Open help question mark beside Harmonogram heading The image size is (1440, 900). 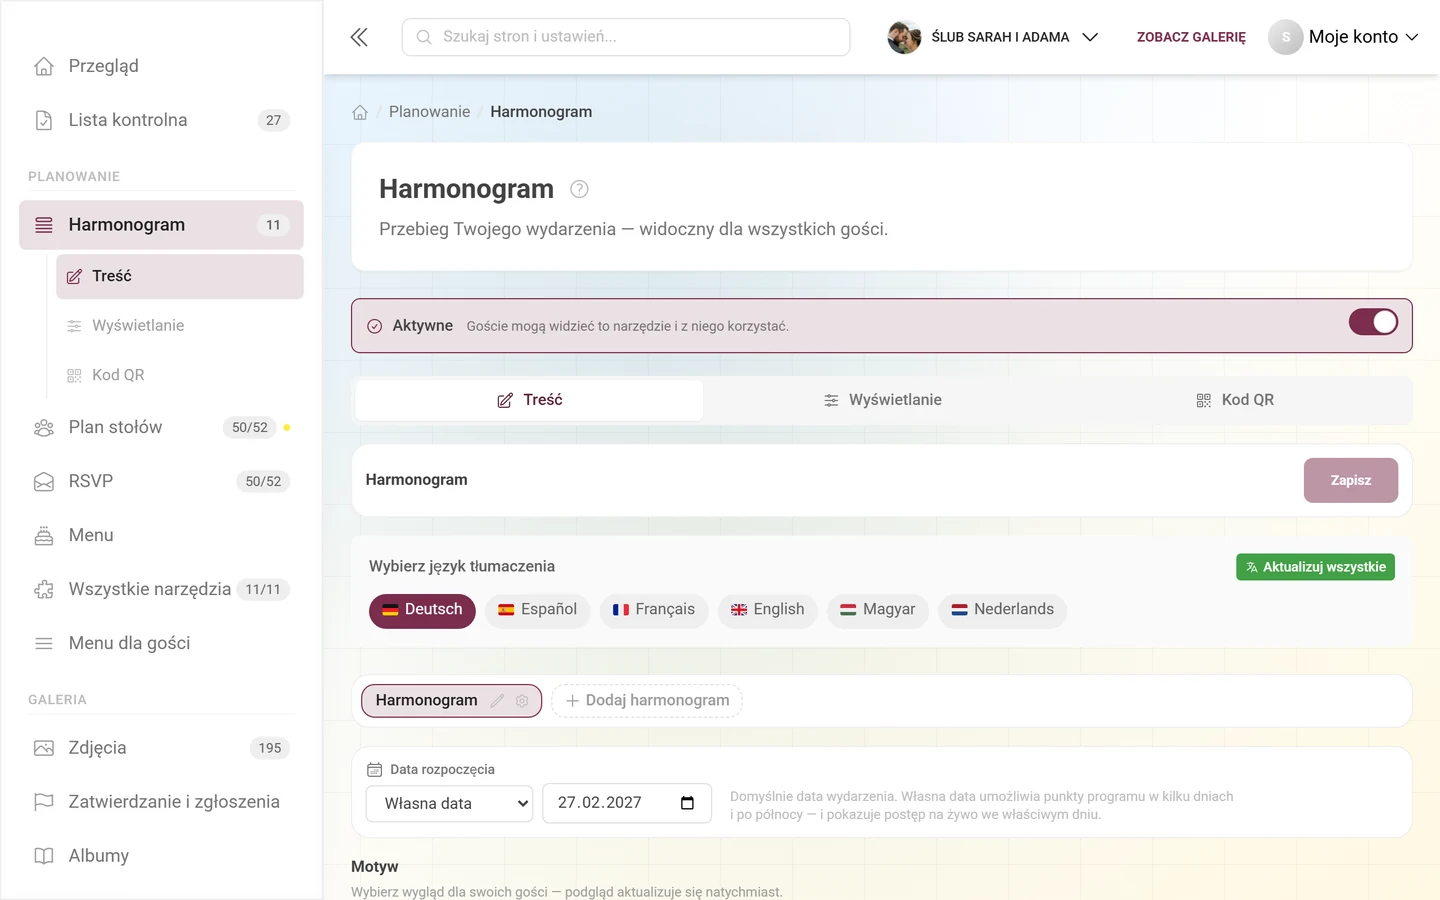coord(579,189)
